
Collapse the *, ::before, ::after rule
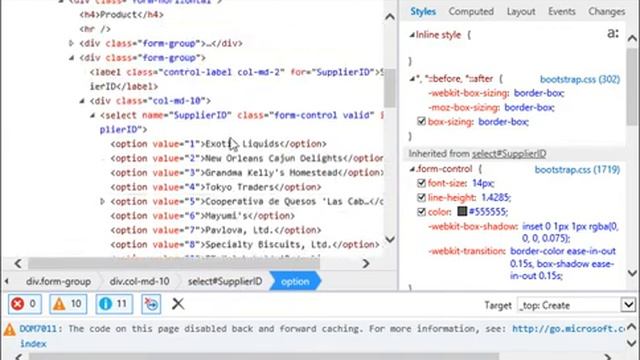pyautogui.click(x=412, y=79)
